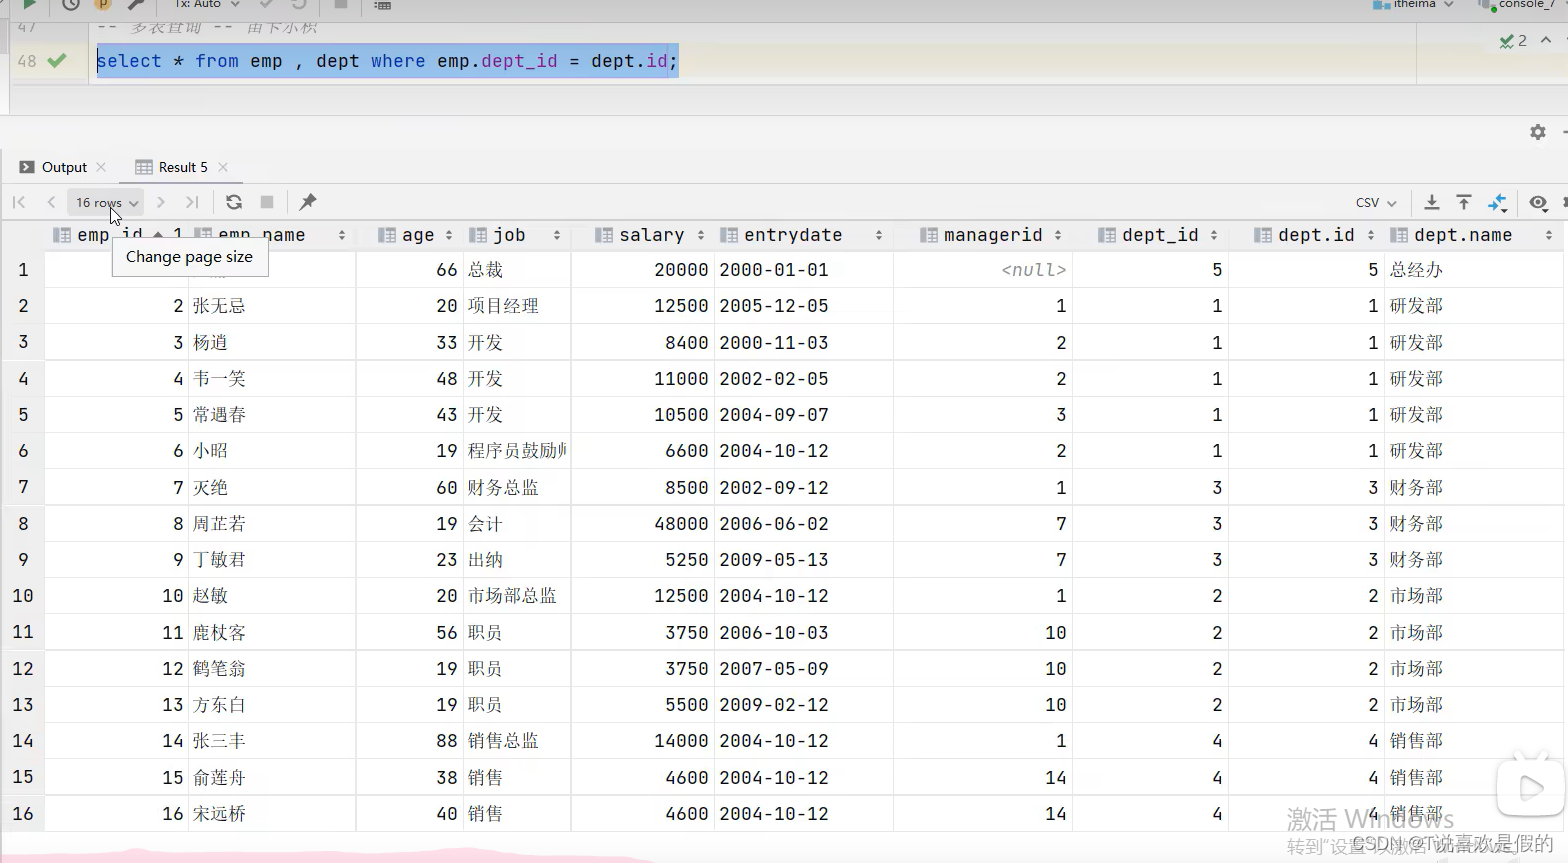Sort by the salary column arrows
The height and width of the screenshot is (863, 1568).
coord(701,235)
